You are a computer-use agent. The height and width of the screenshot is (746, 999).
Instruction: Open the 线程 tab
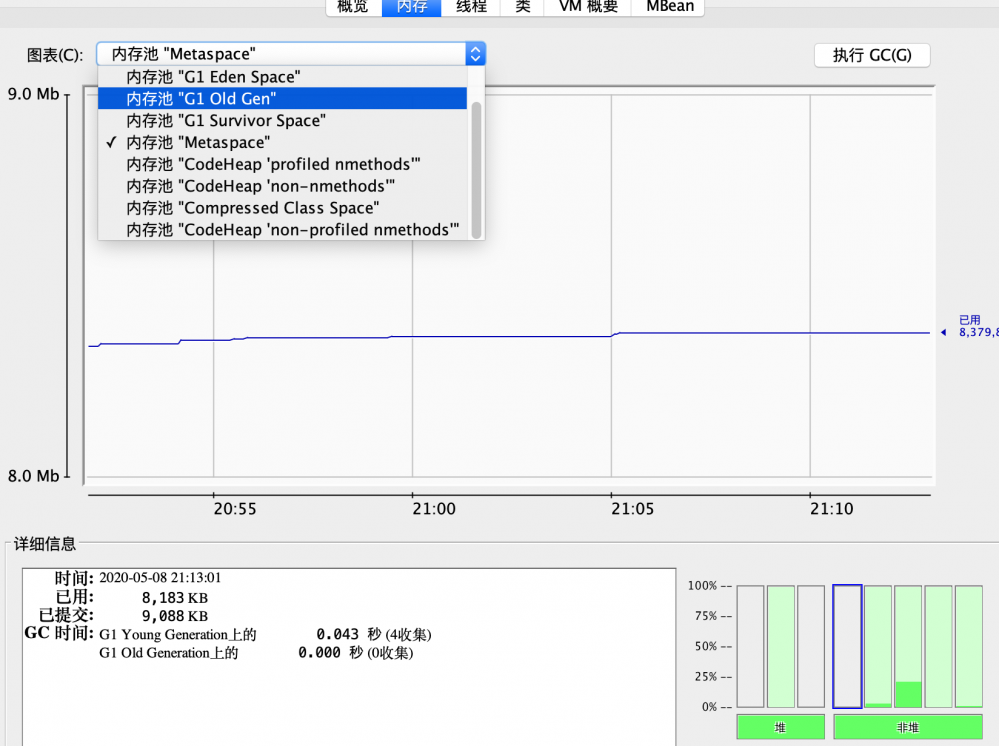[471, 7]
